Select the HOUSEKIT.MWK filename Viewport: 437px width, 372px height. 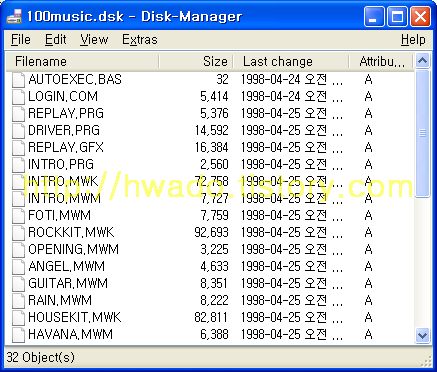click(75, 318)
